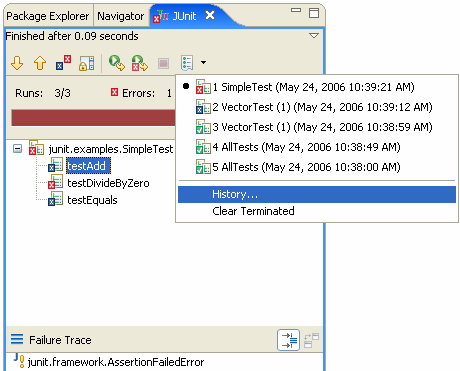This screenshot has height=371, width=460.
Task: Choose 5 AllTests 10:38:00 AM entry
Action: tap(317, 167)
